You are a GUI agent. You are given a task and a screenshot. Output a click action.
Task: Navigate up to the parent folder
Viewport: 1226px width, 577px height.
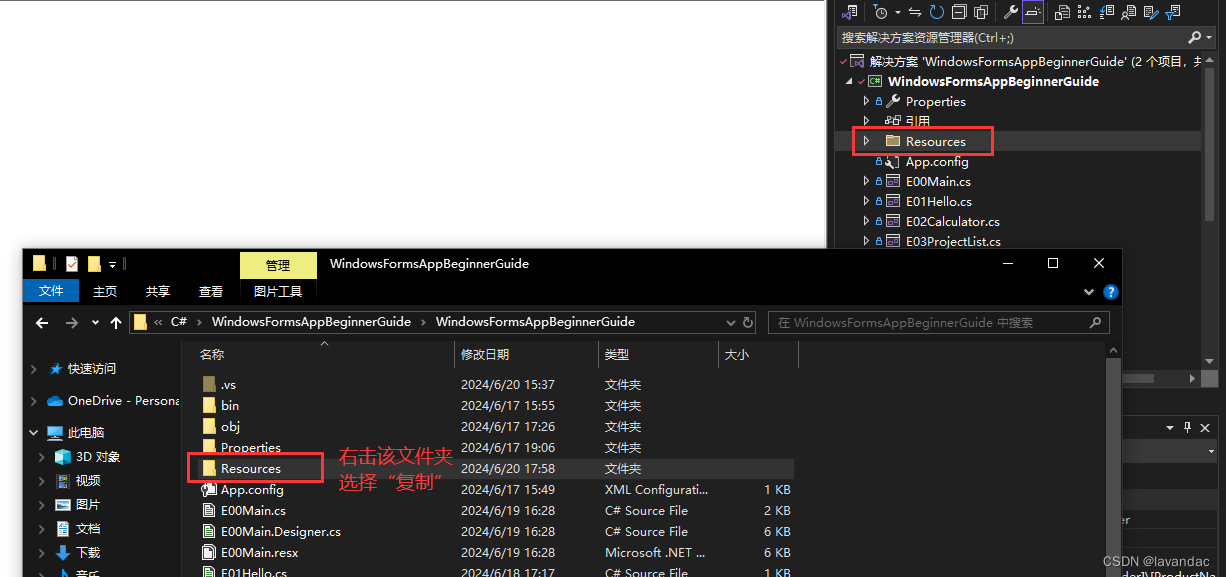[x=117, y=322]
